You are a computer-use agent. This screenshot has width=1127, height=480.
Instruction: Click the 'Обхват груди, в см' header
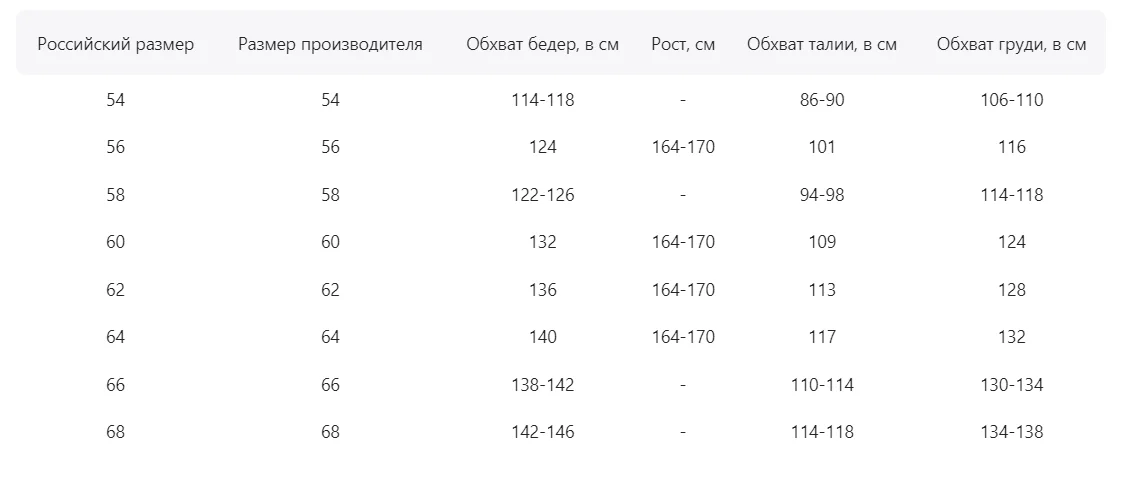click(1011, 45)
